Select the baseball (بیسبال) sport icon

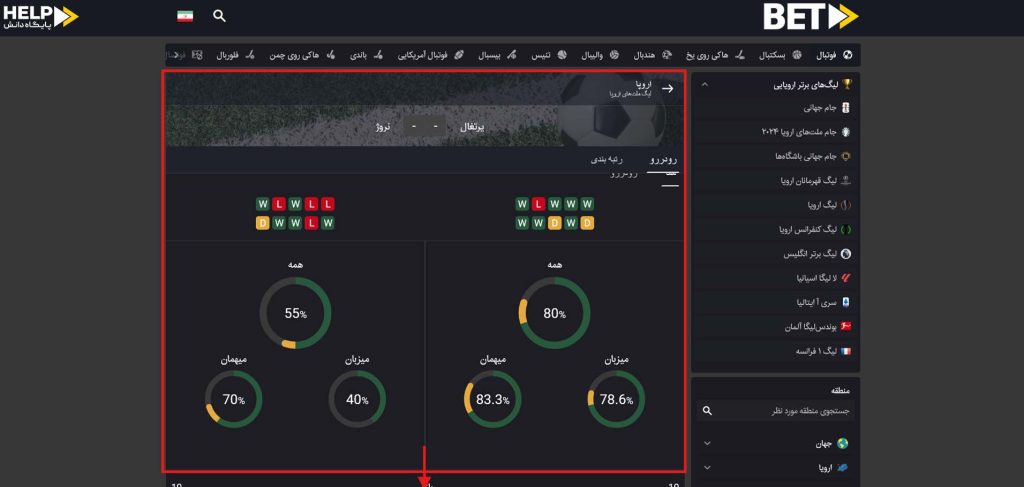(x=512, y=55)
